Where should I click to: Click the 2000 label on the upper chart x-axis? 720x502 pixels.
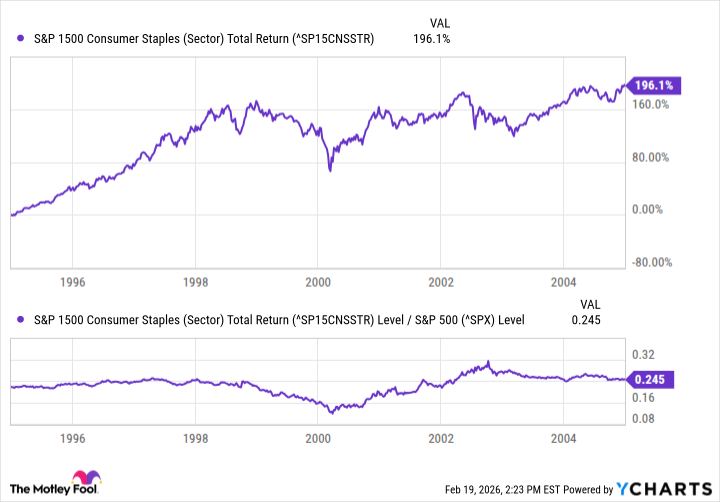[x=317, y=283]
